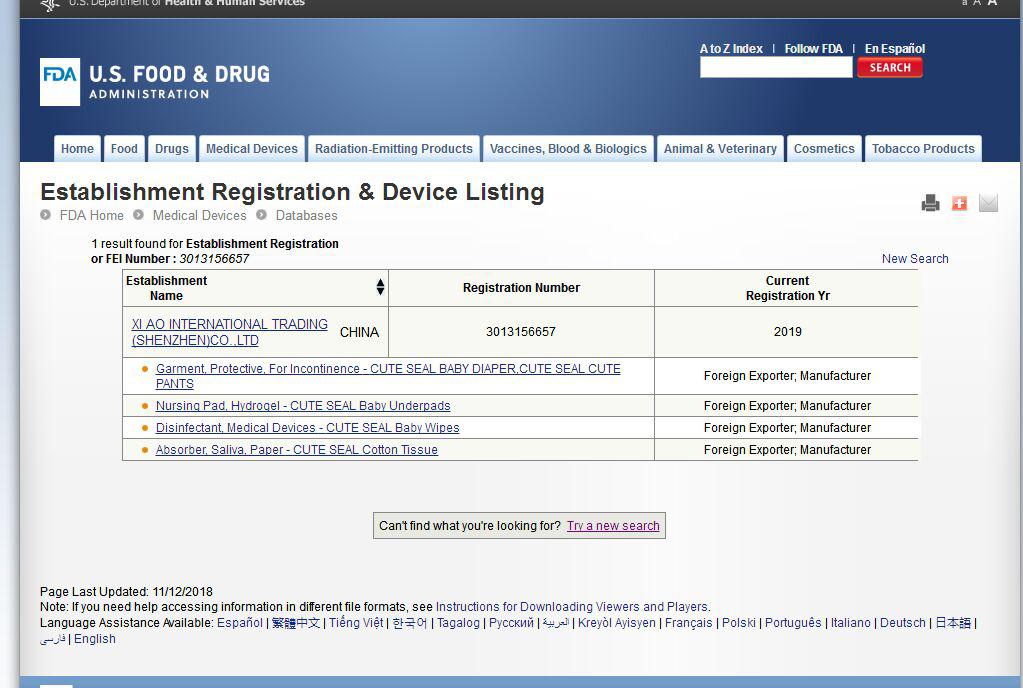This screenshot has height=688, width=1023.
Task: Print this page using the printer icon
Action: pos(930,203)
